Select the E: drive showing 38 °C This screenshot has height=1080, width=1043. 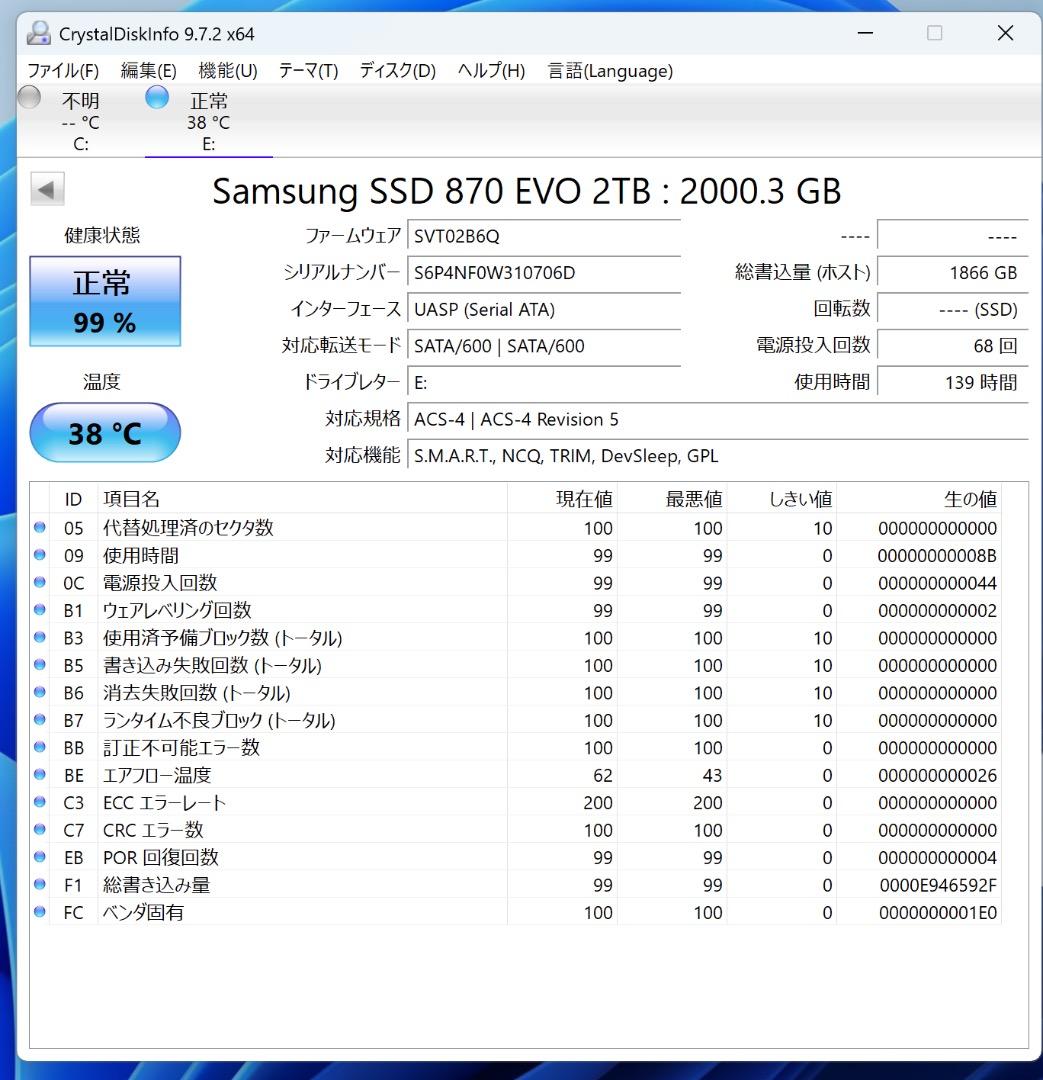(x=208, y=118)
